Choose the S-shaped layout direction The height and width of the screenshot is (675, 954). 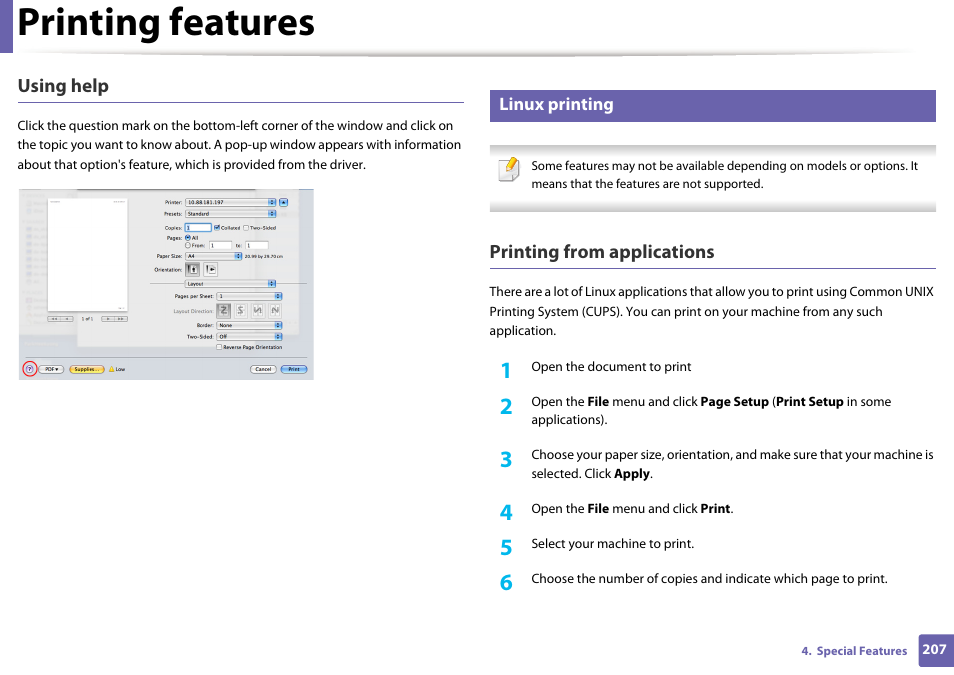[x=241, y=310]
